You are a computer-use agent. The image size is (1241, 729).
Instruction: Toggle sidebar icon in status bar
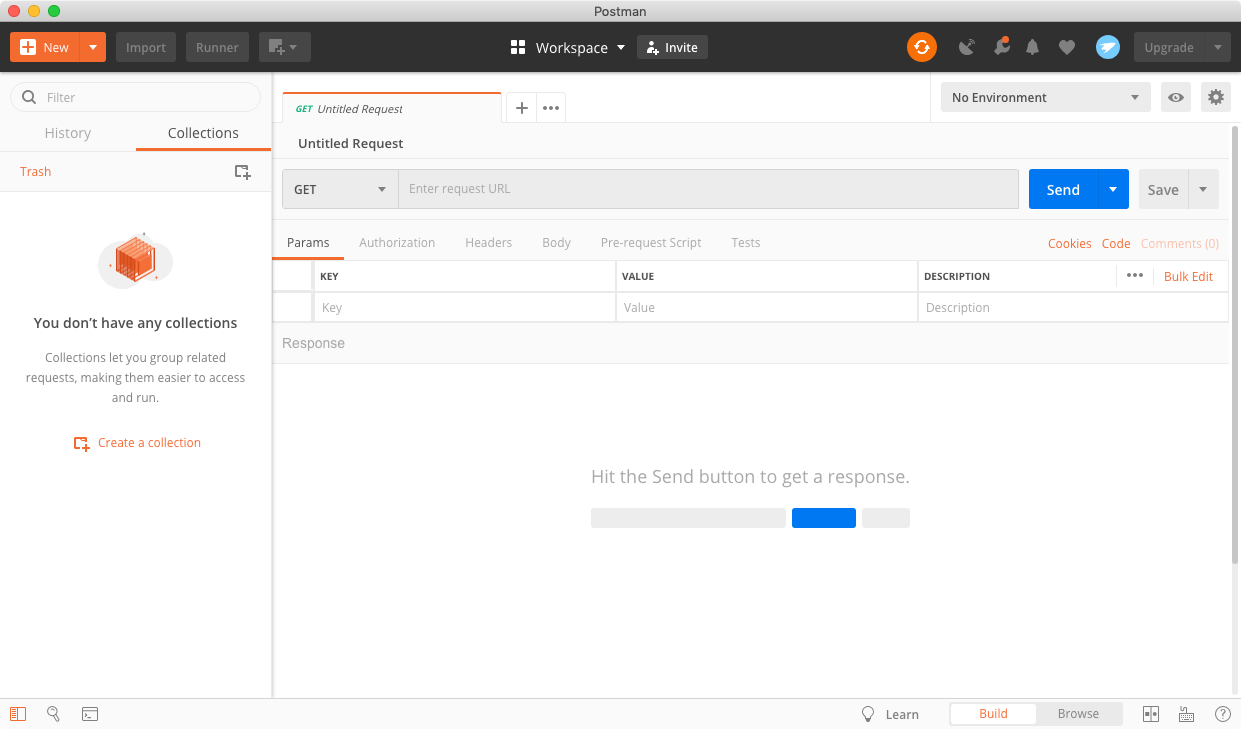tap(18, 714)
